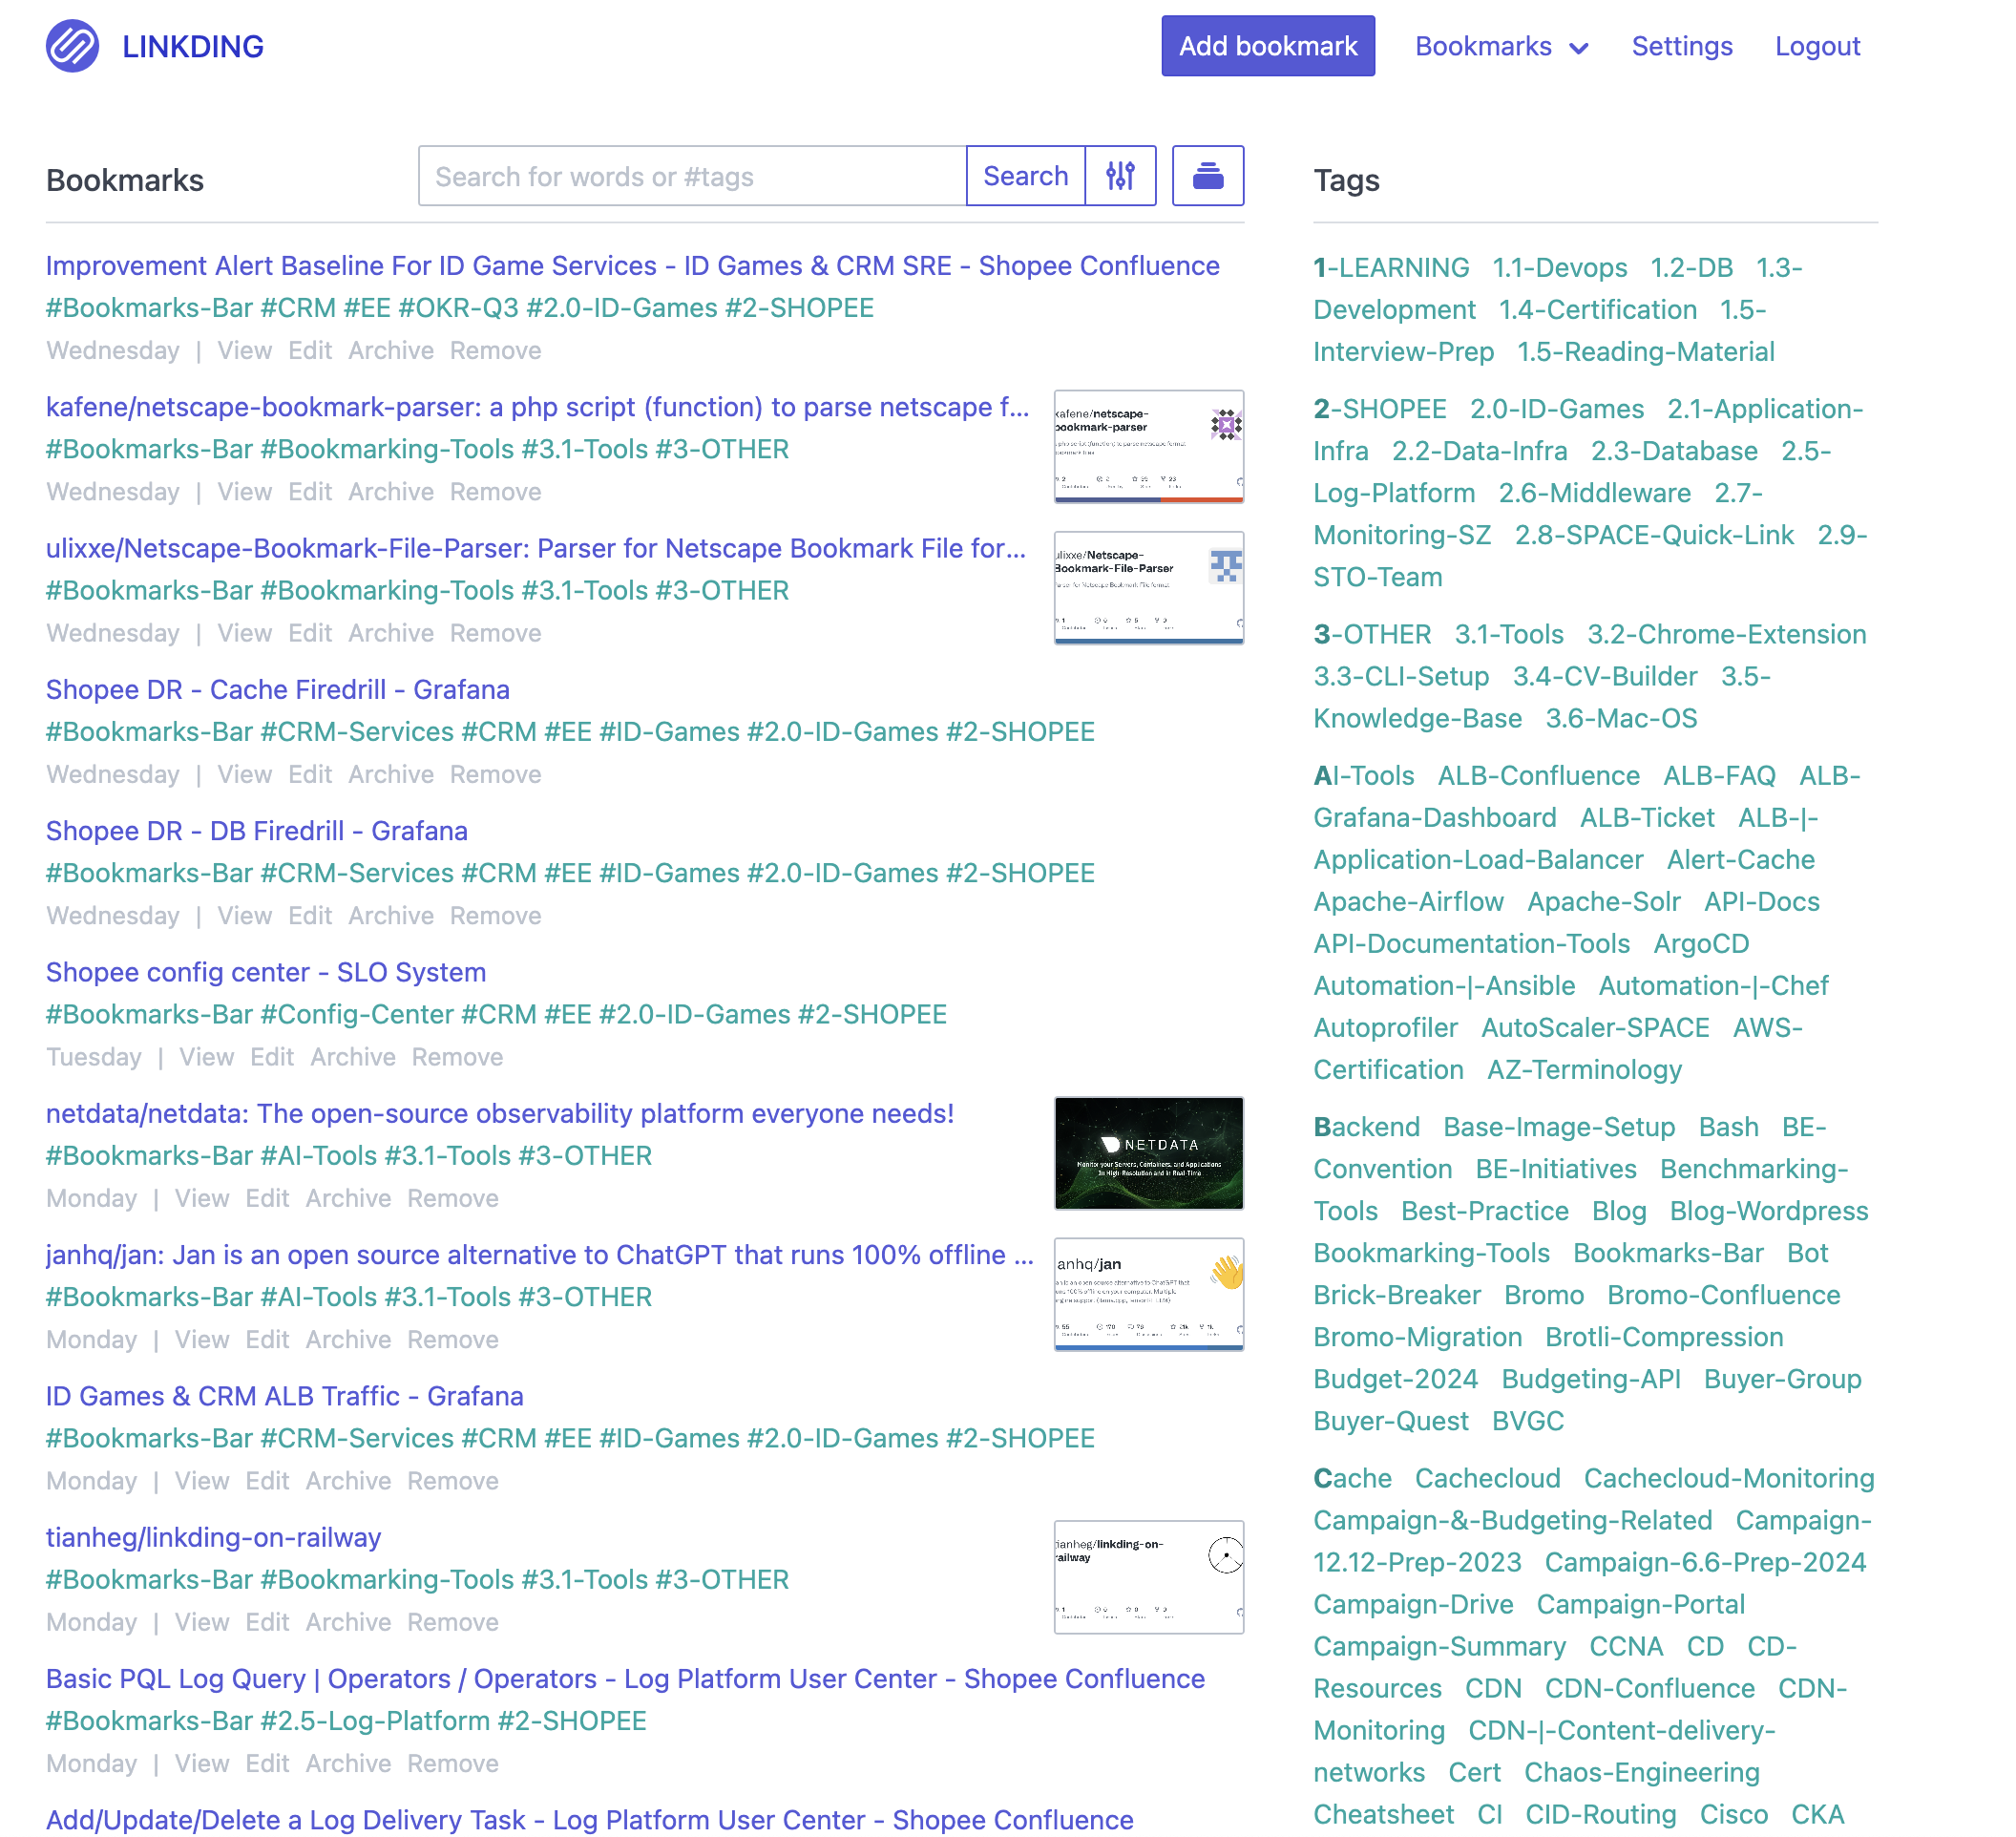Filter by 1.4-Certification tag
The height and width of the screenshot is (1837, 2016).
[x=1597, y=310]
